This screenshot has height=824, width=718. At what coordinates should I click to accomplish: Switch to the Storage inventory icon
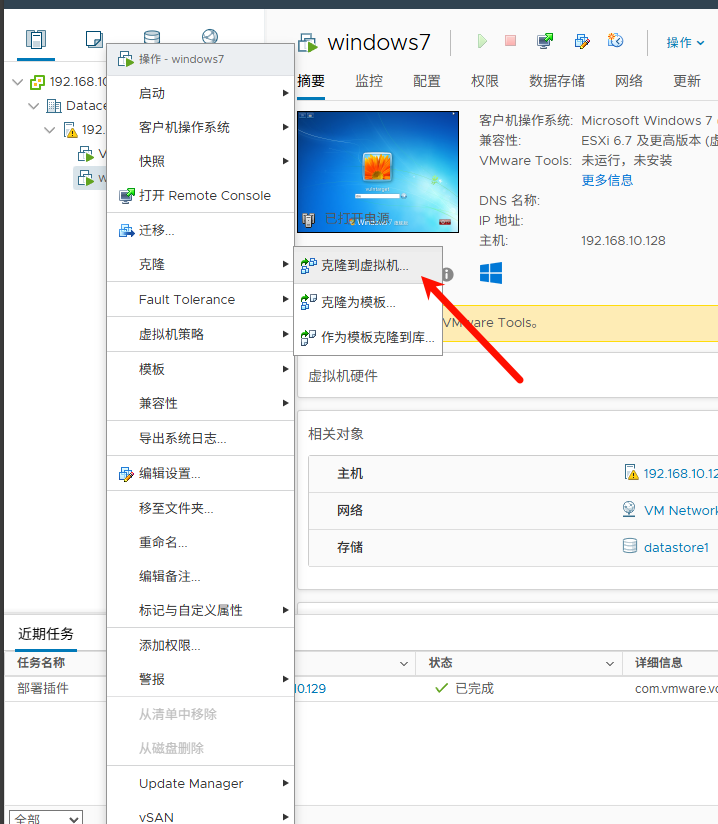[151, 39]
